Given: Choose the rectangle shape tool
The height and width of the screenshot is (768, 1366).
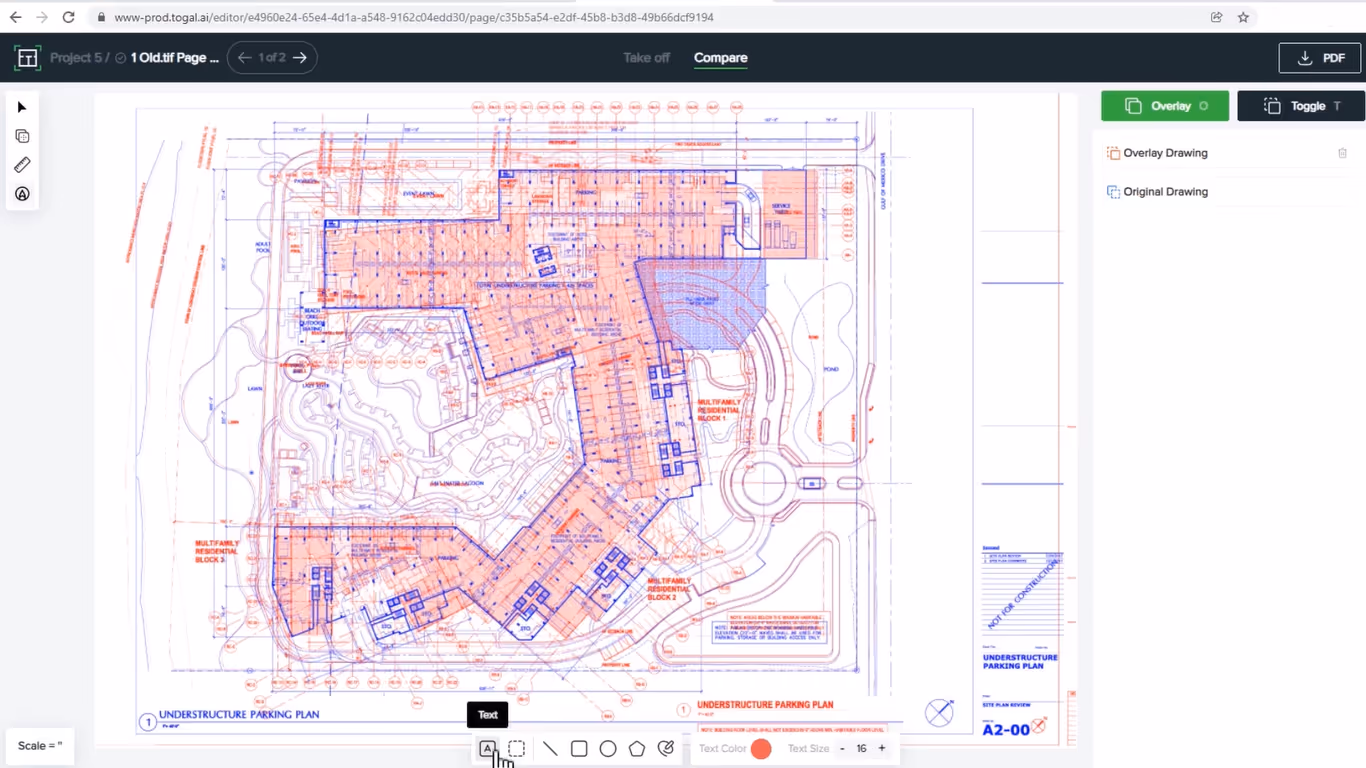Looking at the screenshot, I should tap(579, 748).
